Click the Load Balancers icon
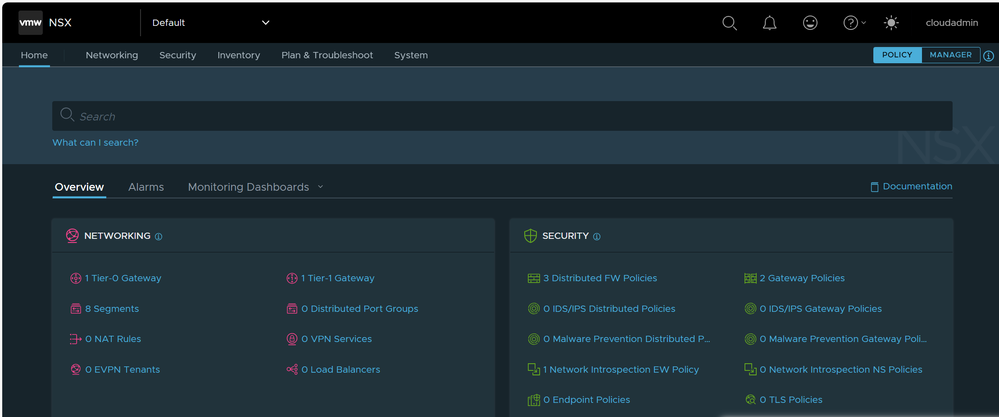This screenshot has width=999, height=417. tap(292, 369)
